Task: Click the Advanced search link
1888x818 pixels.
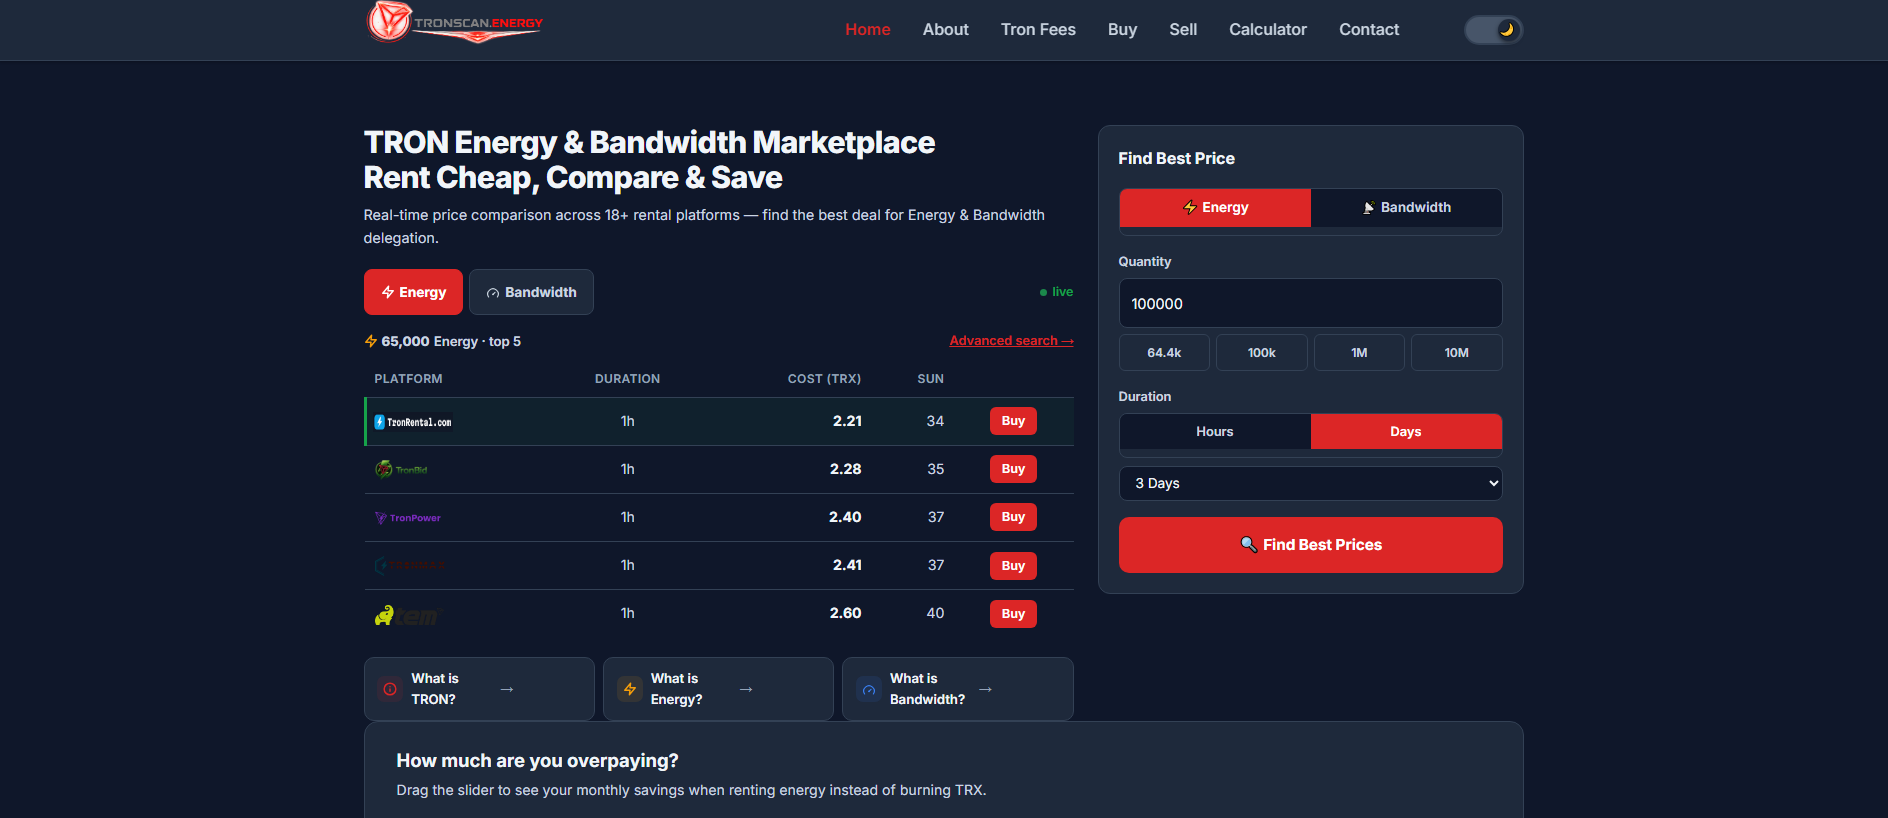Action: [x=1011, y=341]
